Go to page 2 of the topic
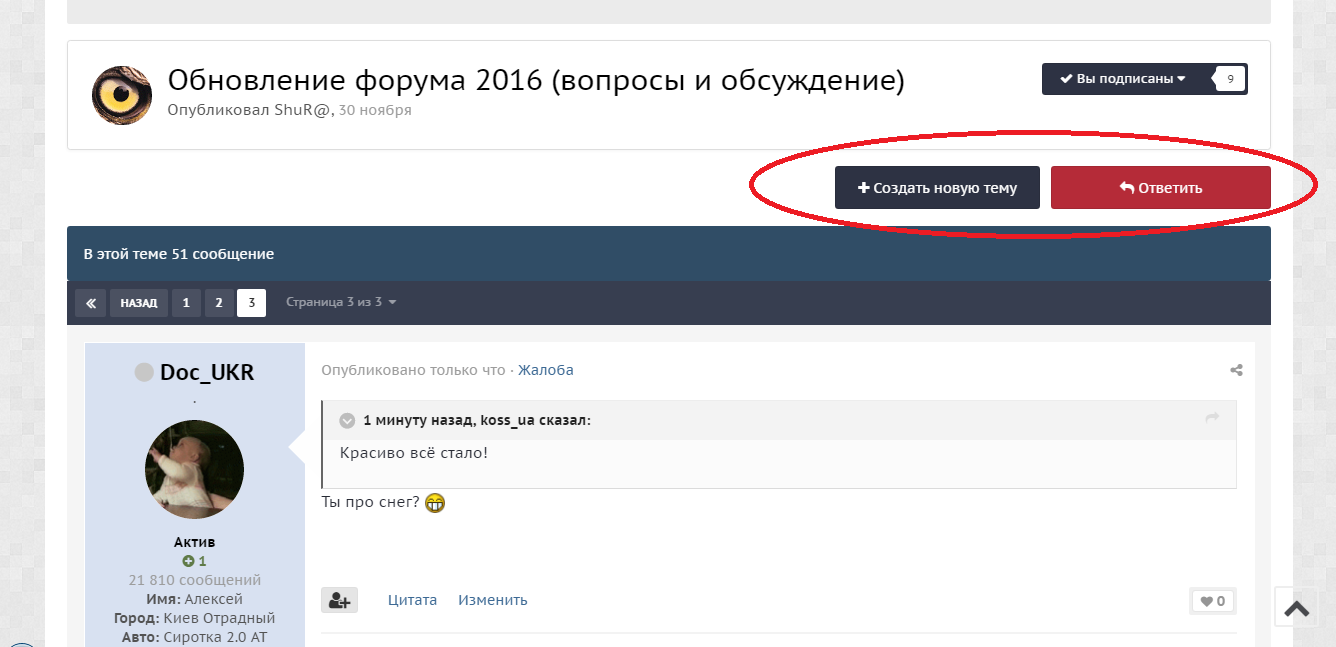Viewport: 1336px width, 647px height. pyautogui.click(x=219, y=303)
